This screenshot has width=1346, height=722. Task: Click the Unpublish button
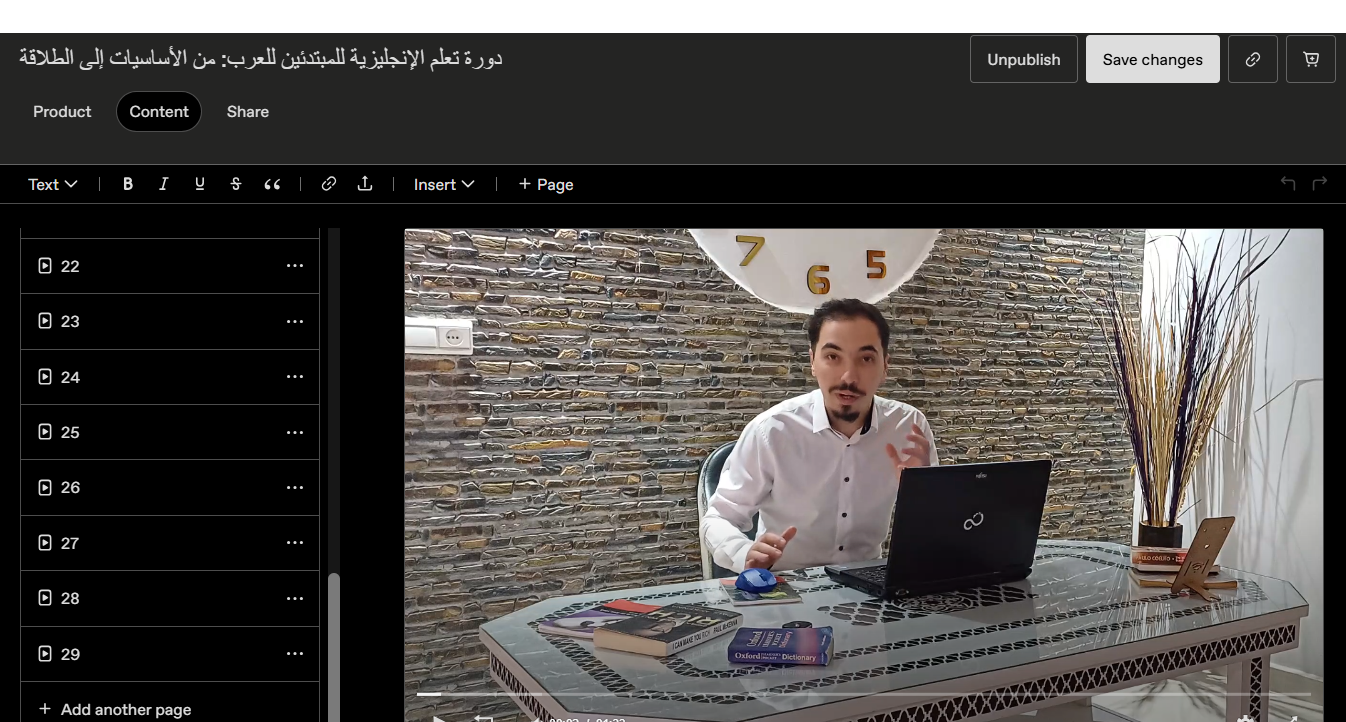tap(1024, 59)
